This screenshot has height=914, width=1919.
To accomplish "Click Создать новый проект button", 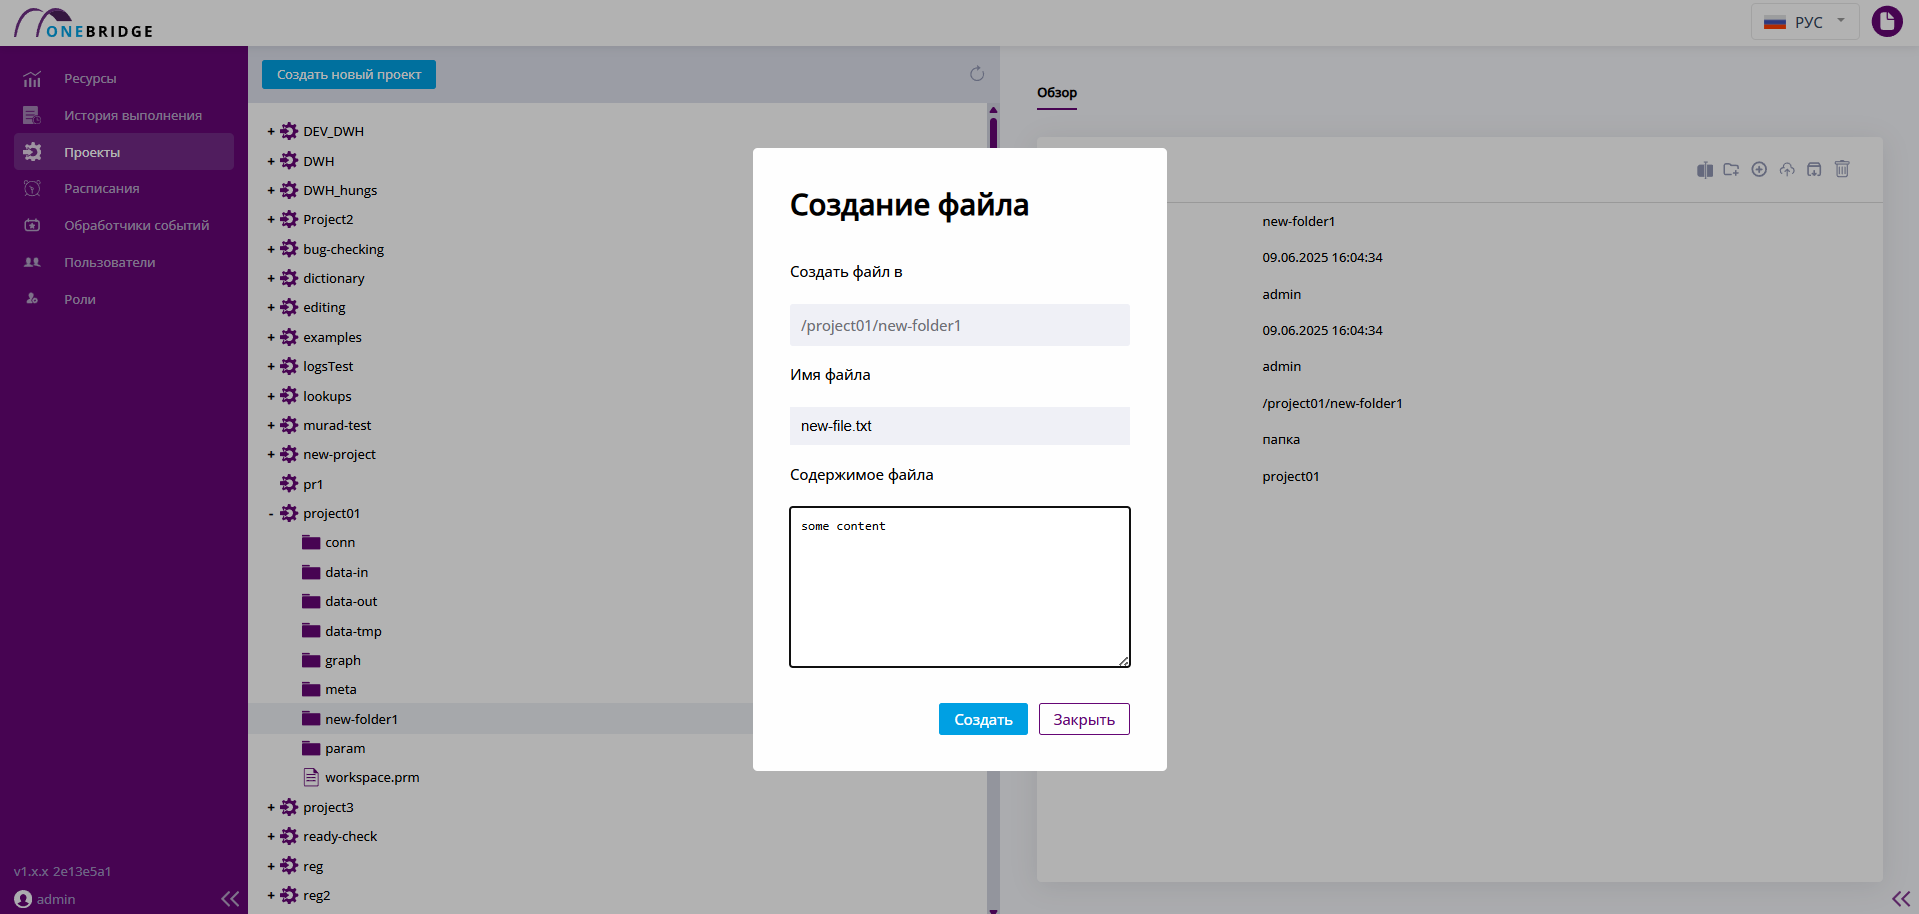I will (349, 74).
